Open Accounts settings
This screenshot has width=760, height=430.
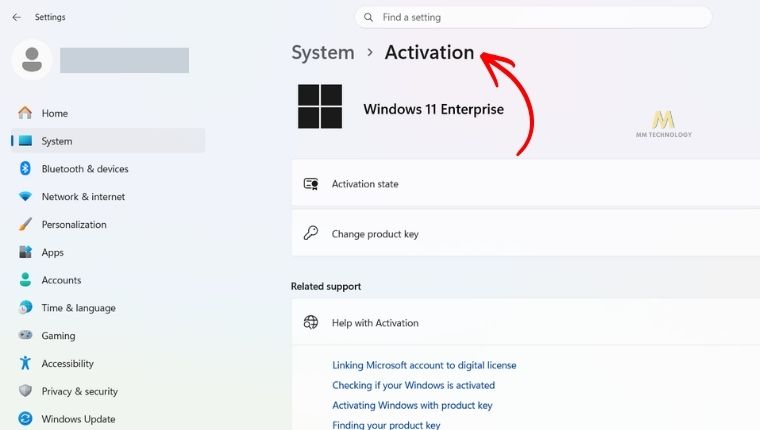tap(108, 280)
